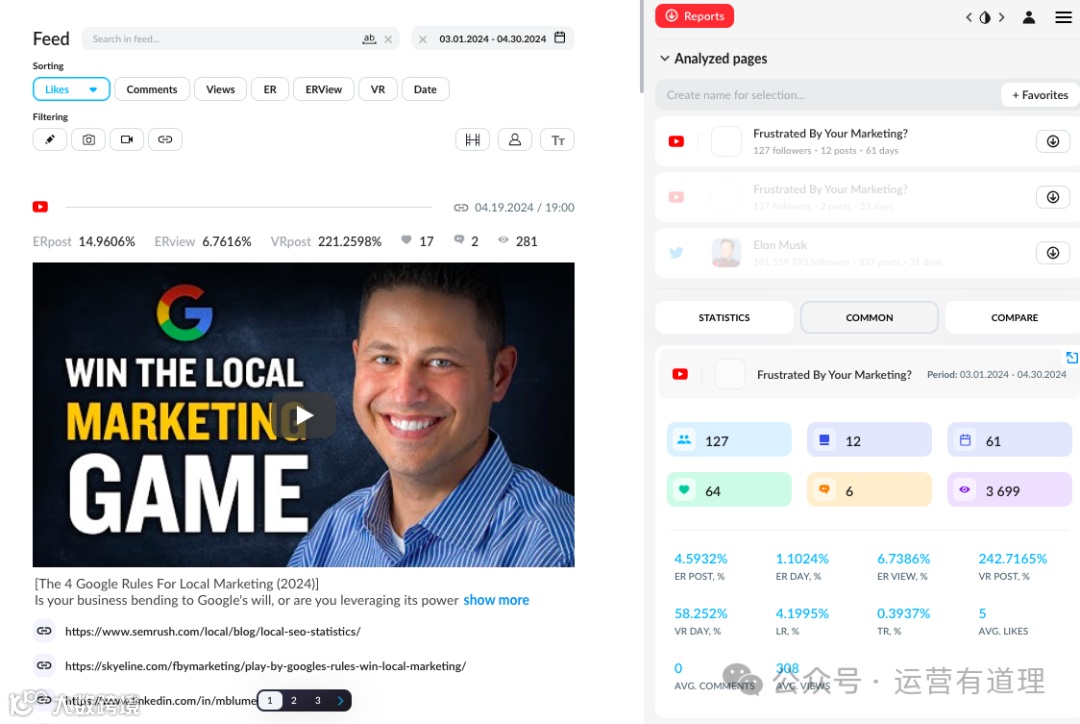Open the skyeline.com fbymarketing link
The height and width of the screenshot is (724, 1080).
[265, 665]
